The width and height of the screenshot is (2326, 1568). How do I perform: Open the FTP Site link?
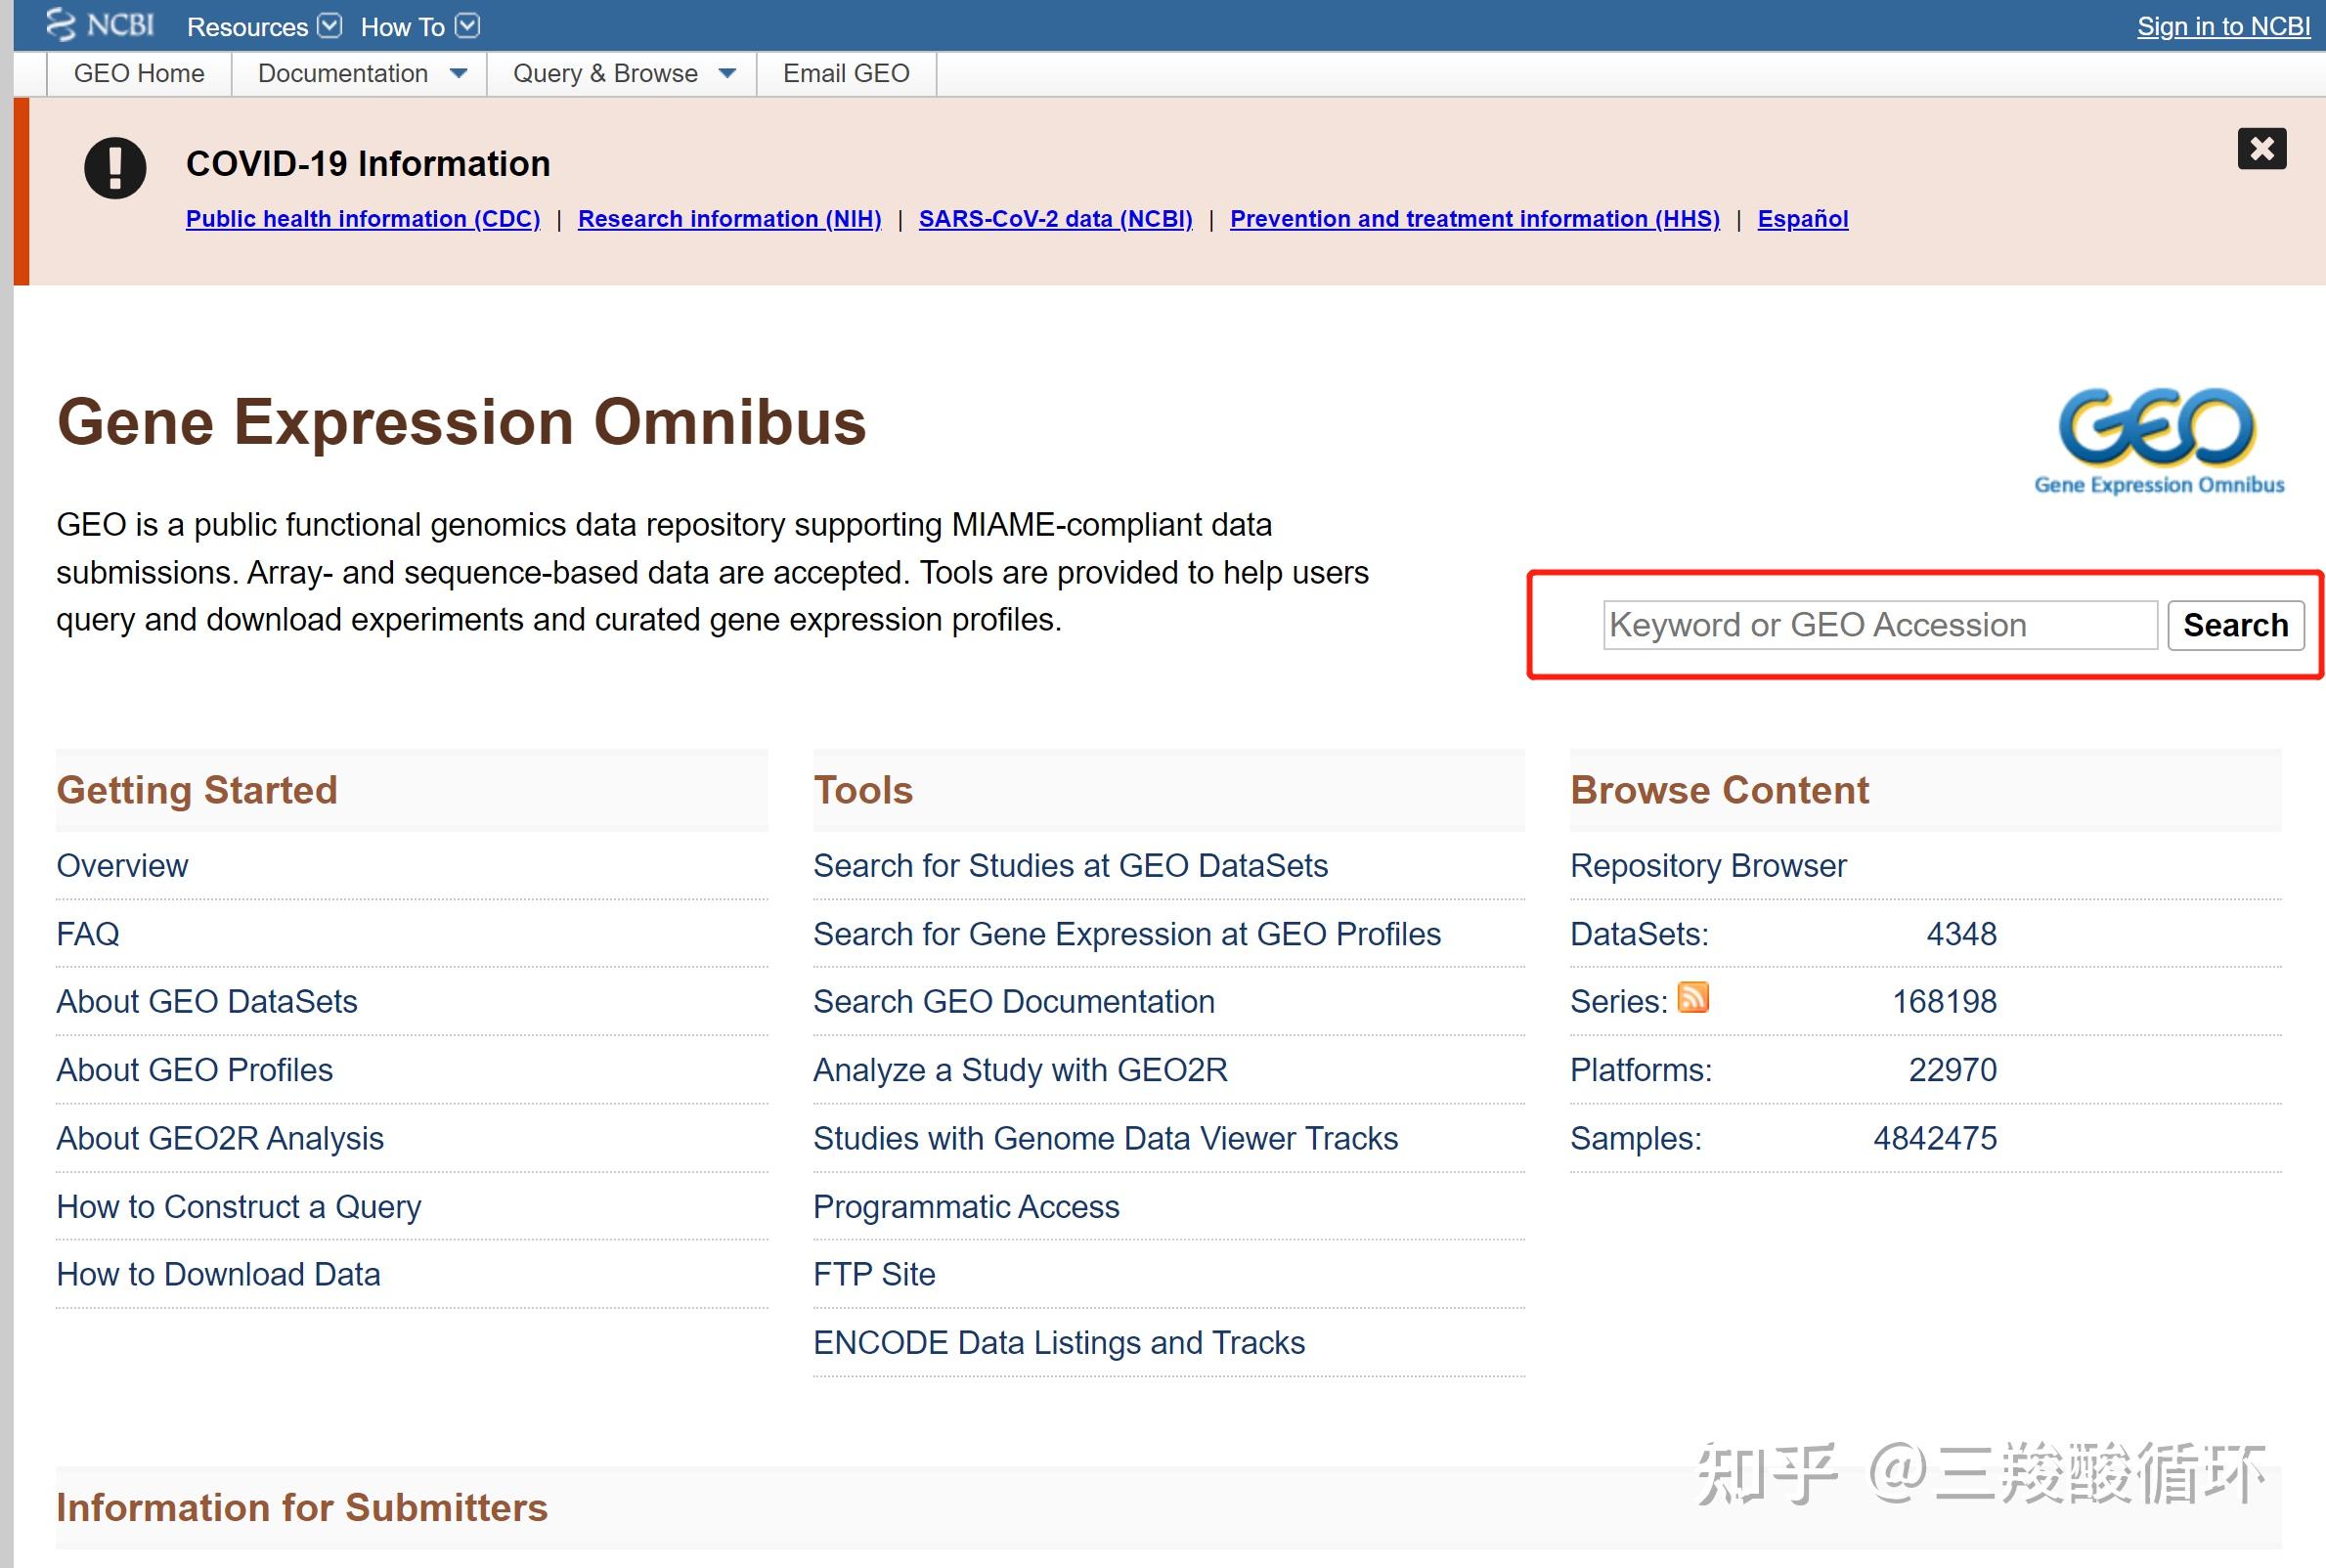pos(874,1275)
